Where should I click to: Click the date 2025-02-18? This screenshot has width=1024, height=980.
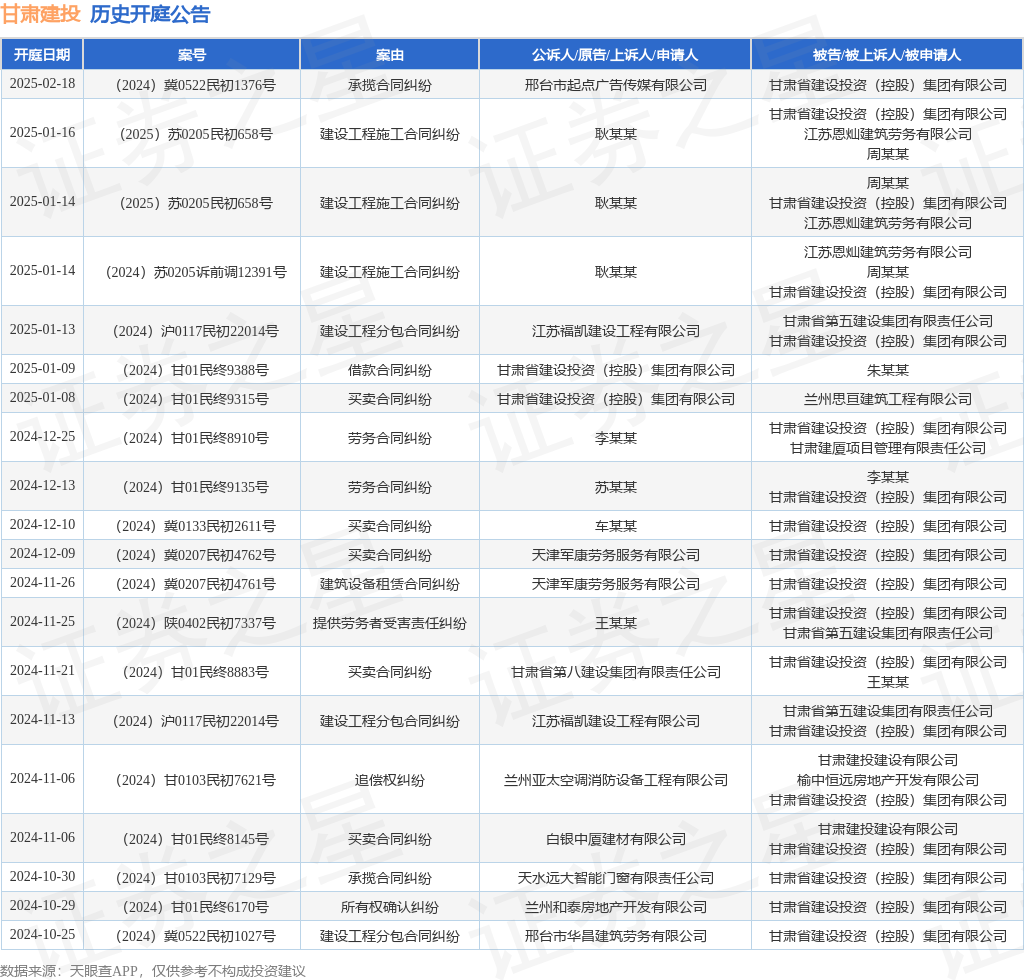tap(42, 84)
